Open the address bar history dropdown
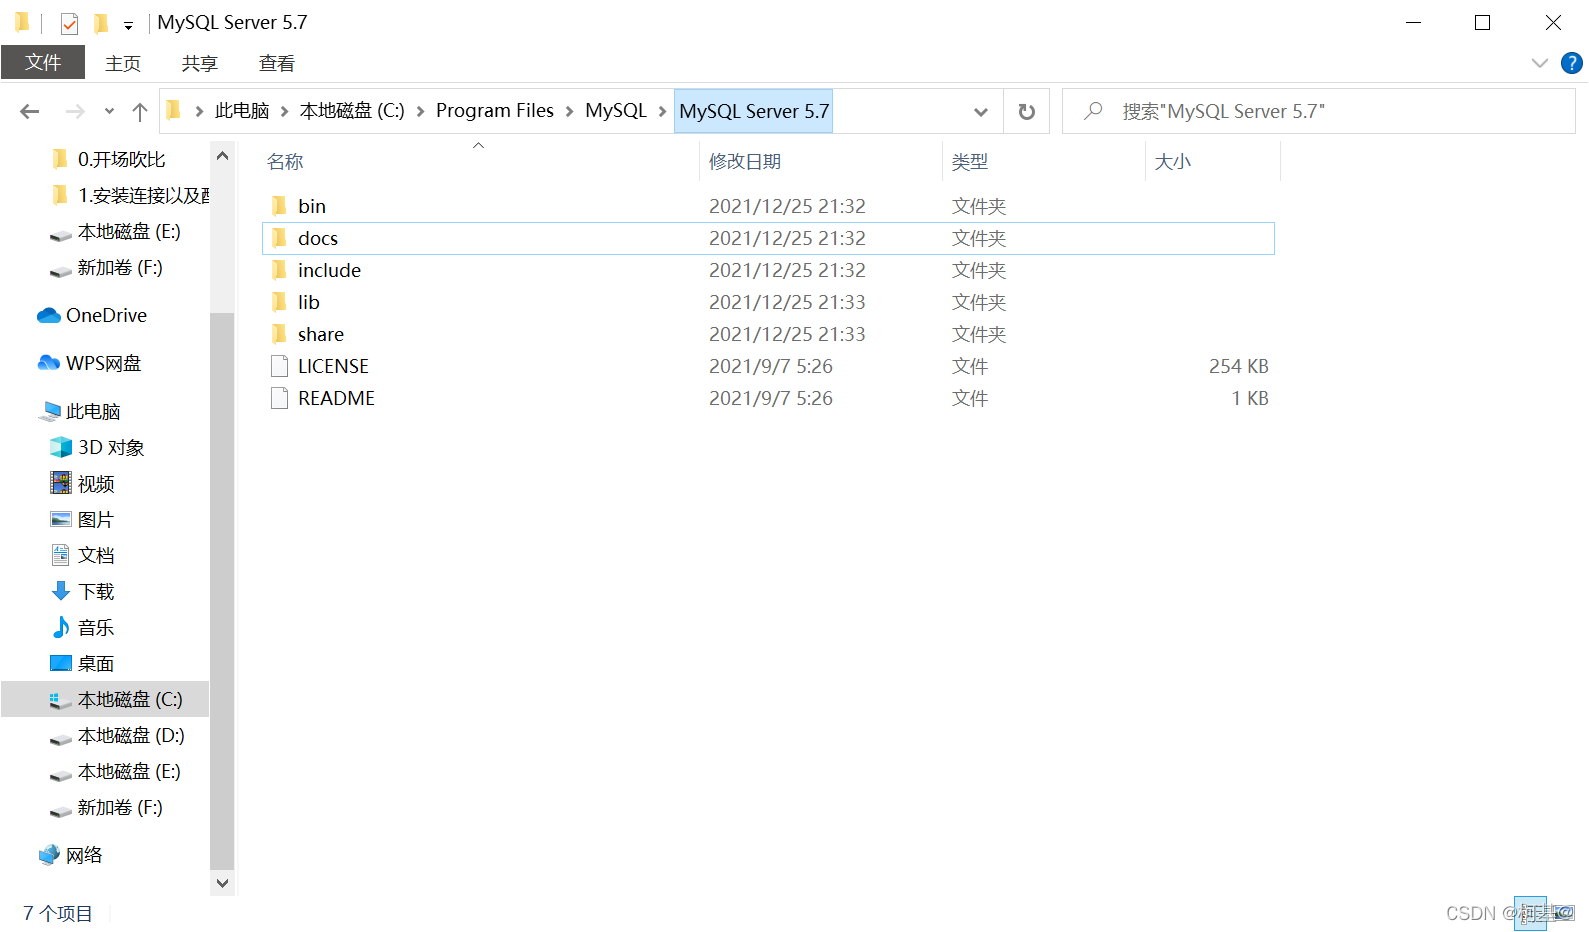 (981, 111)
